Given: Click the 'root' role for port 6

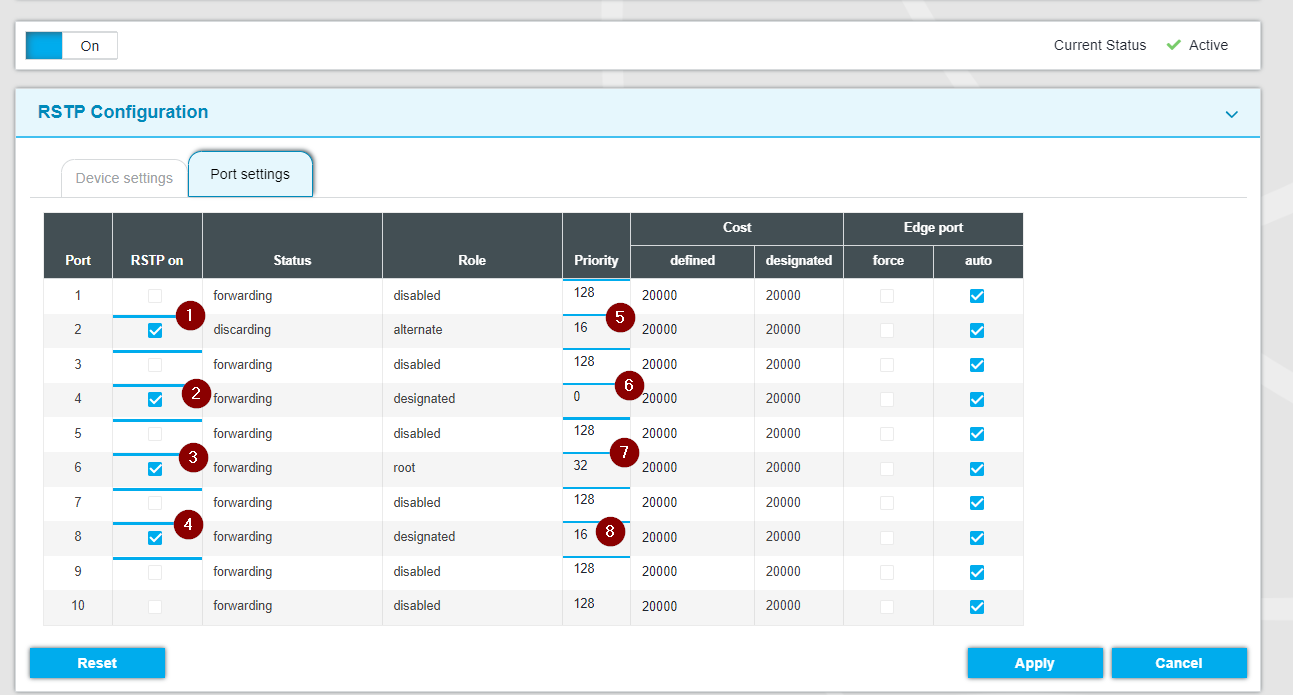Looking at the screenshot, I should click(x=404, y=468).
